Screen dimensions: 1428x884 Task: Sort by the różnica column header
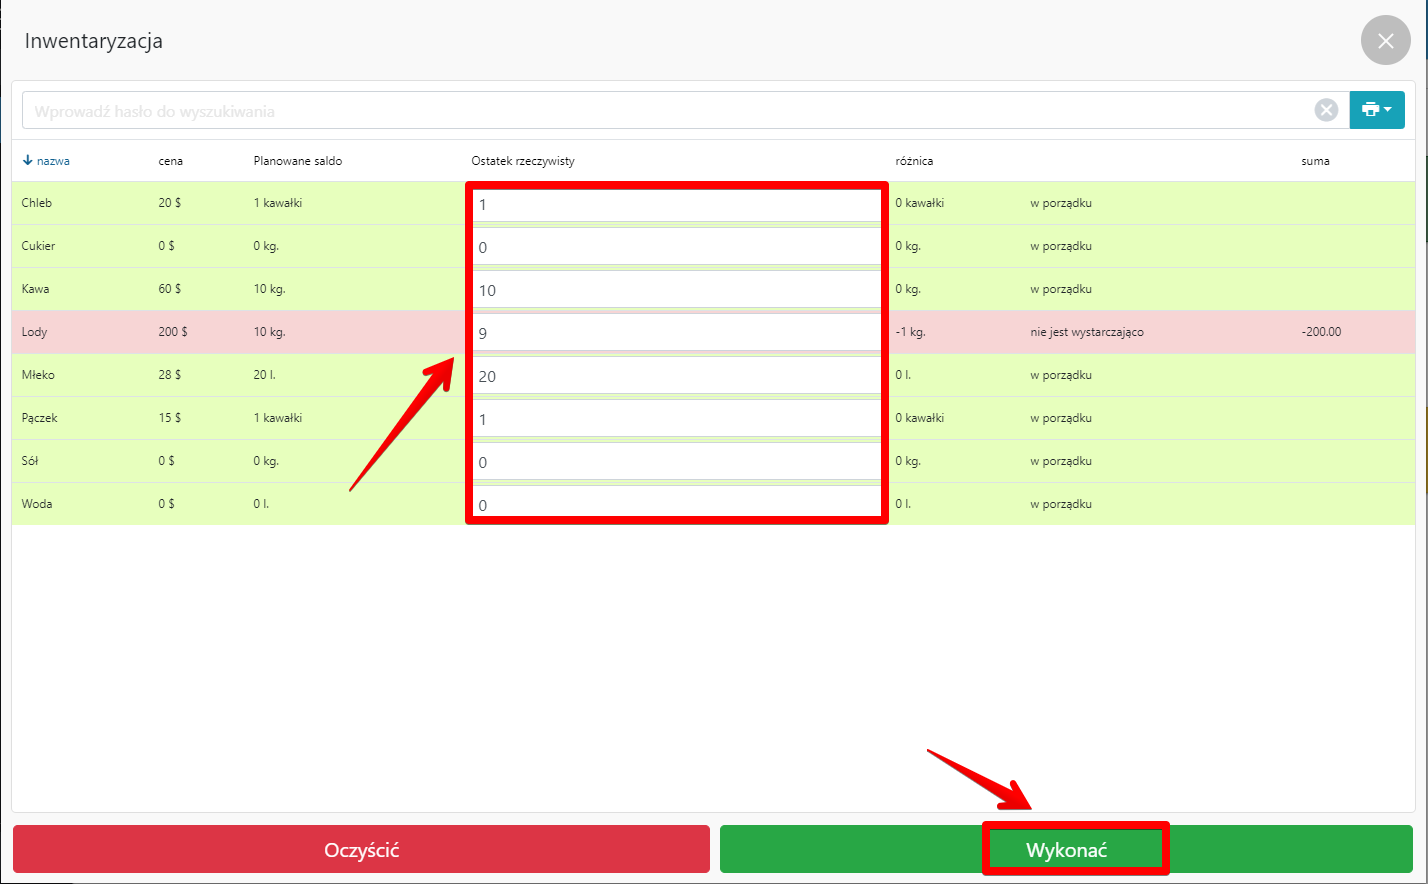point(914,161)
